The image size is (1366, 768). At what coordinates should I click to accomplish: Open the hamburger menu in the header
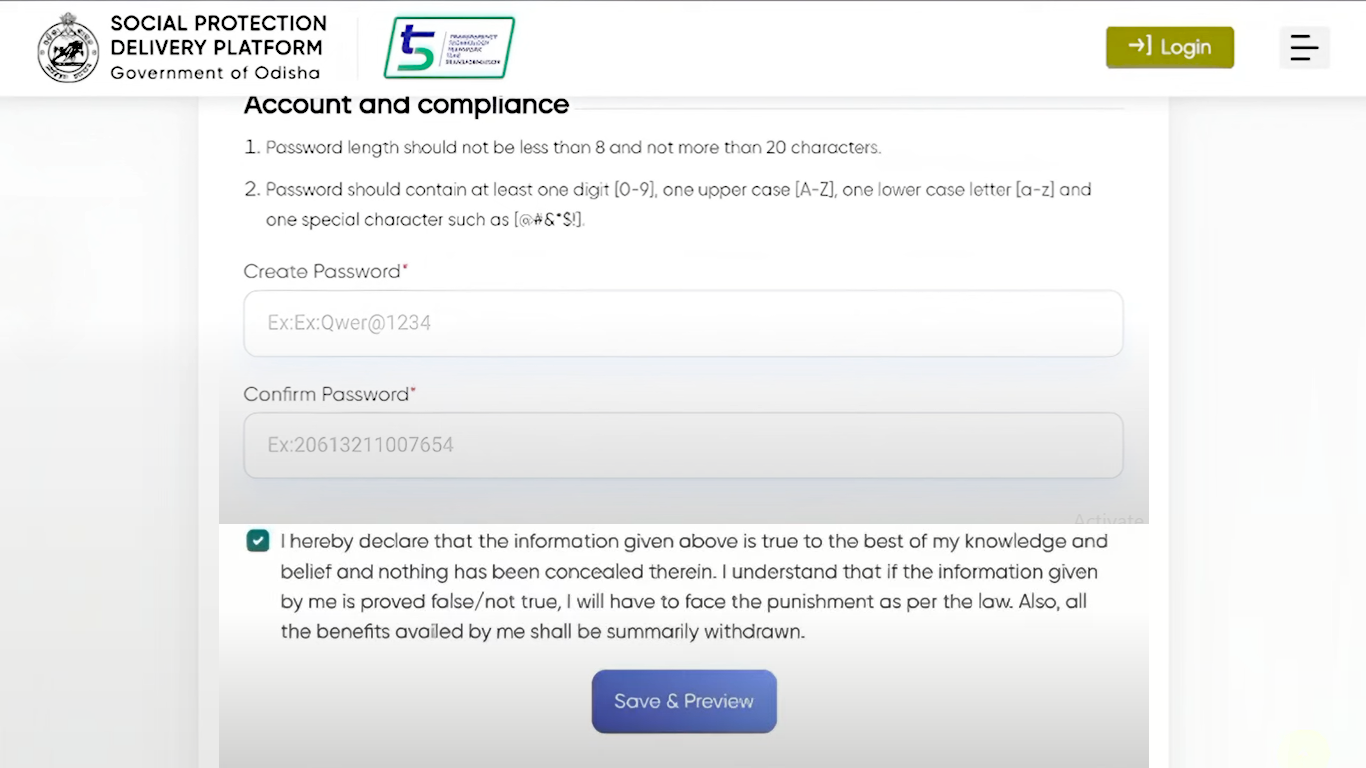pos(1304,47)
